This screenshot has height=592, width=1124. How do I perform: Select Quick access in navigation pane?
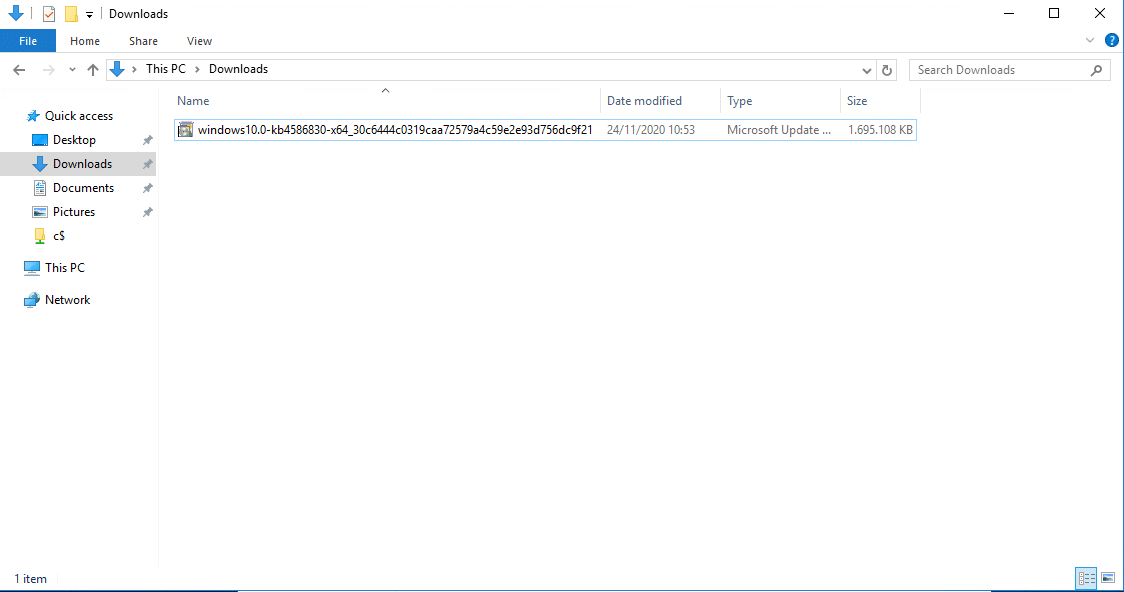[x=79, y=115]
